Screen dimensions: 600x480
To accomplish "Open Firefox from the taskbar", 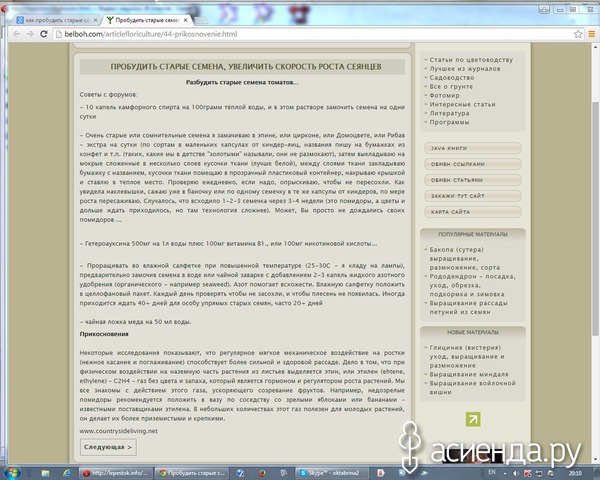I will (x=262, y=473).
